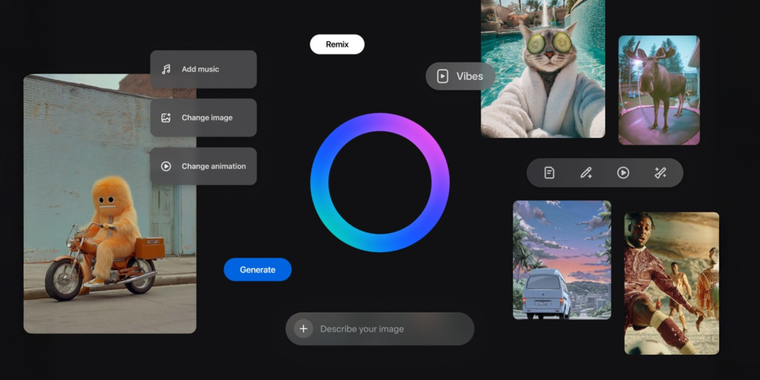This screenshot has height=380, width=760.
Task: Select the document icon in the tool pill
Action: click(x=549, y=173)
